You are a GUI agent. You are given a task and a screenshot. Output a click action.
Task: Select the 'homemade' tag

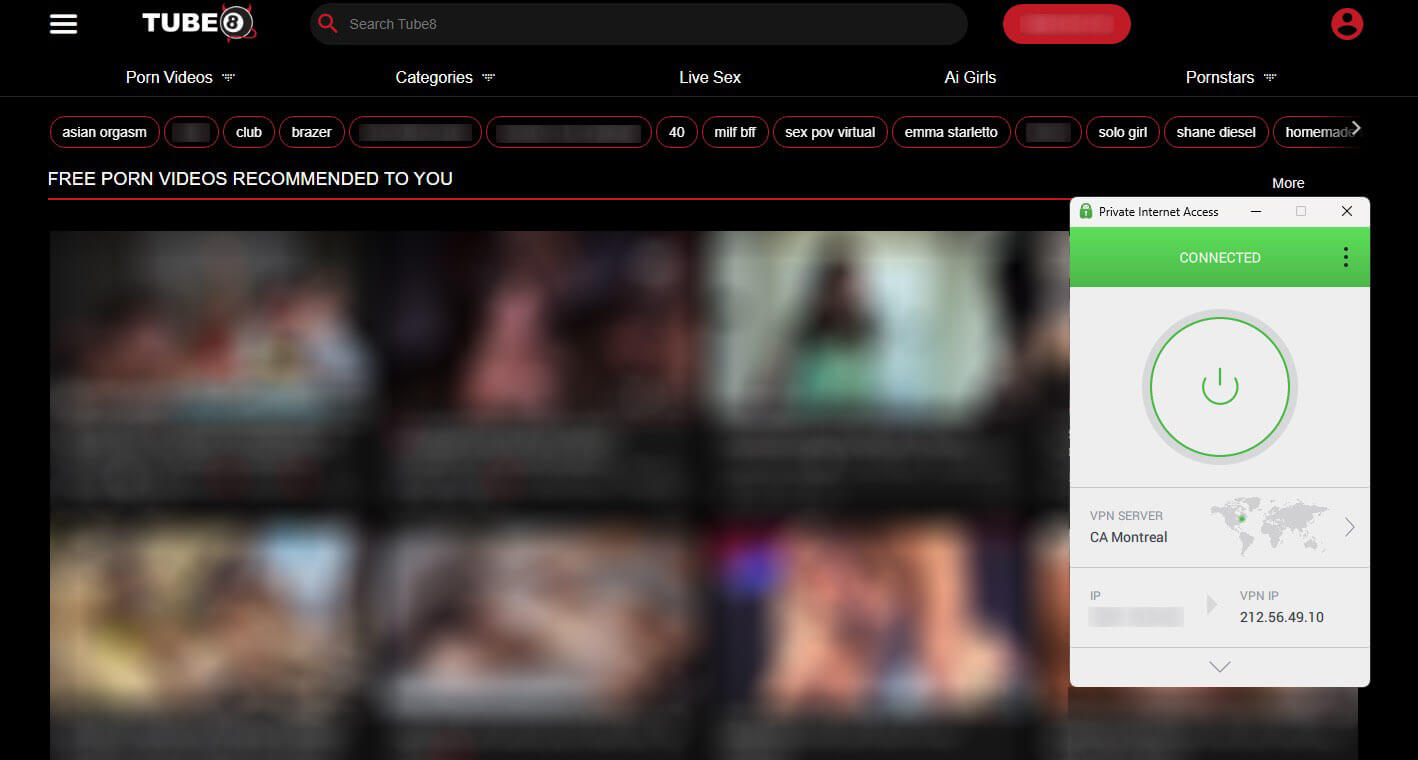(1318, 132)
